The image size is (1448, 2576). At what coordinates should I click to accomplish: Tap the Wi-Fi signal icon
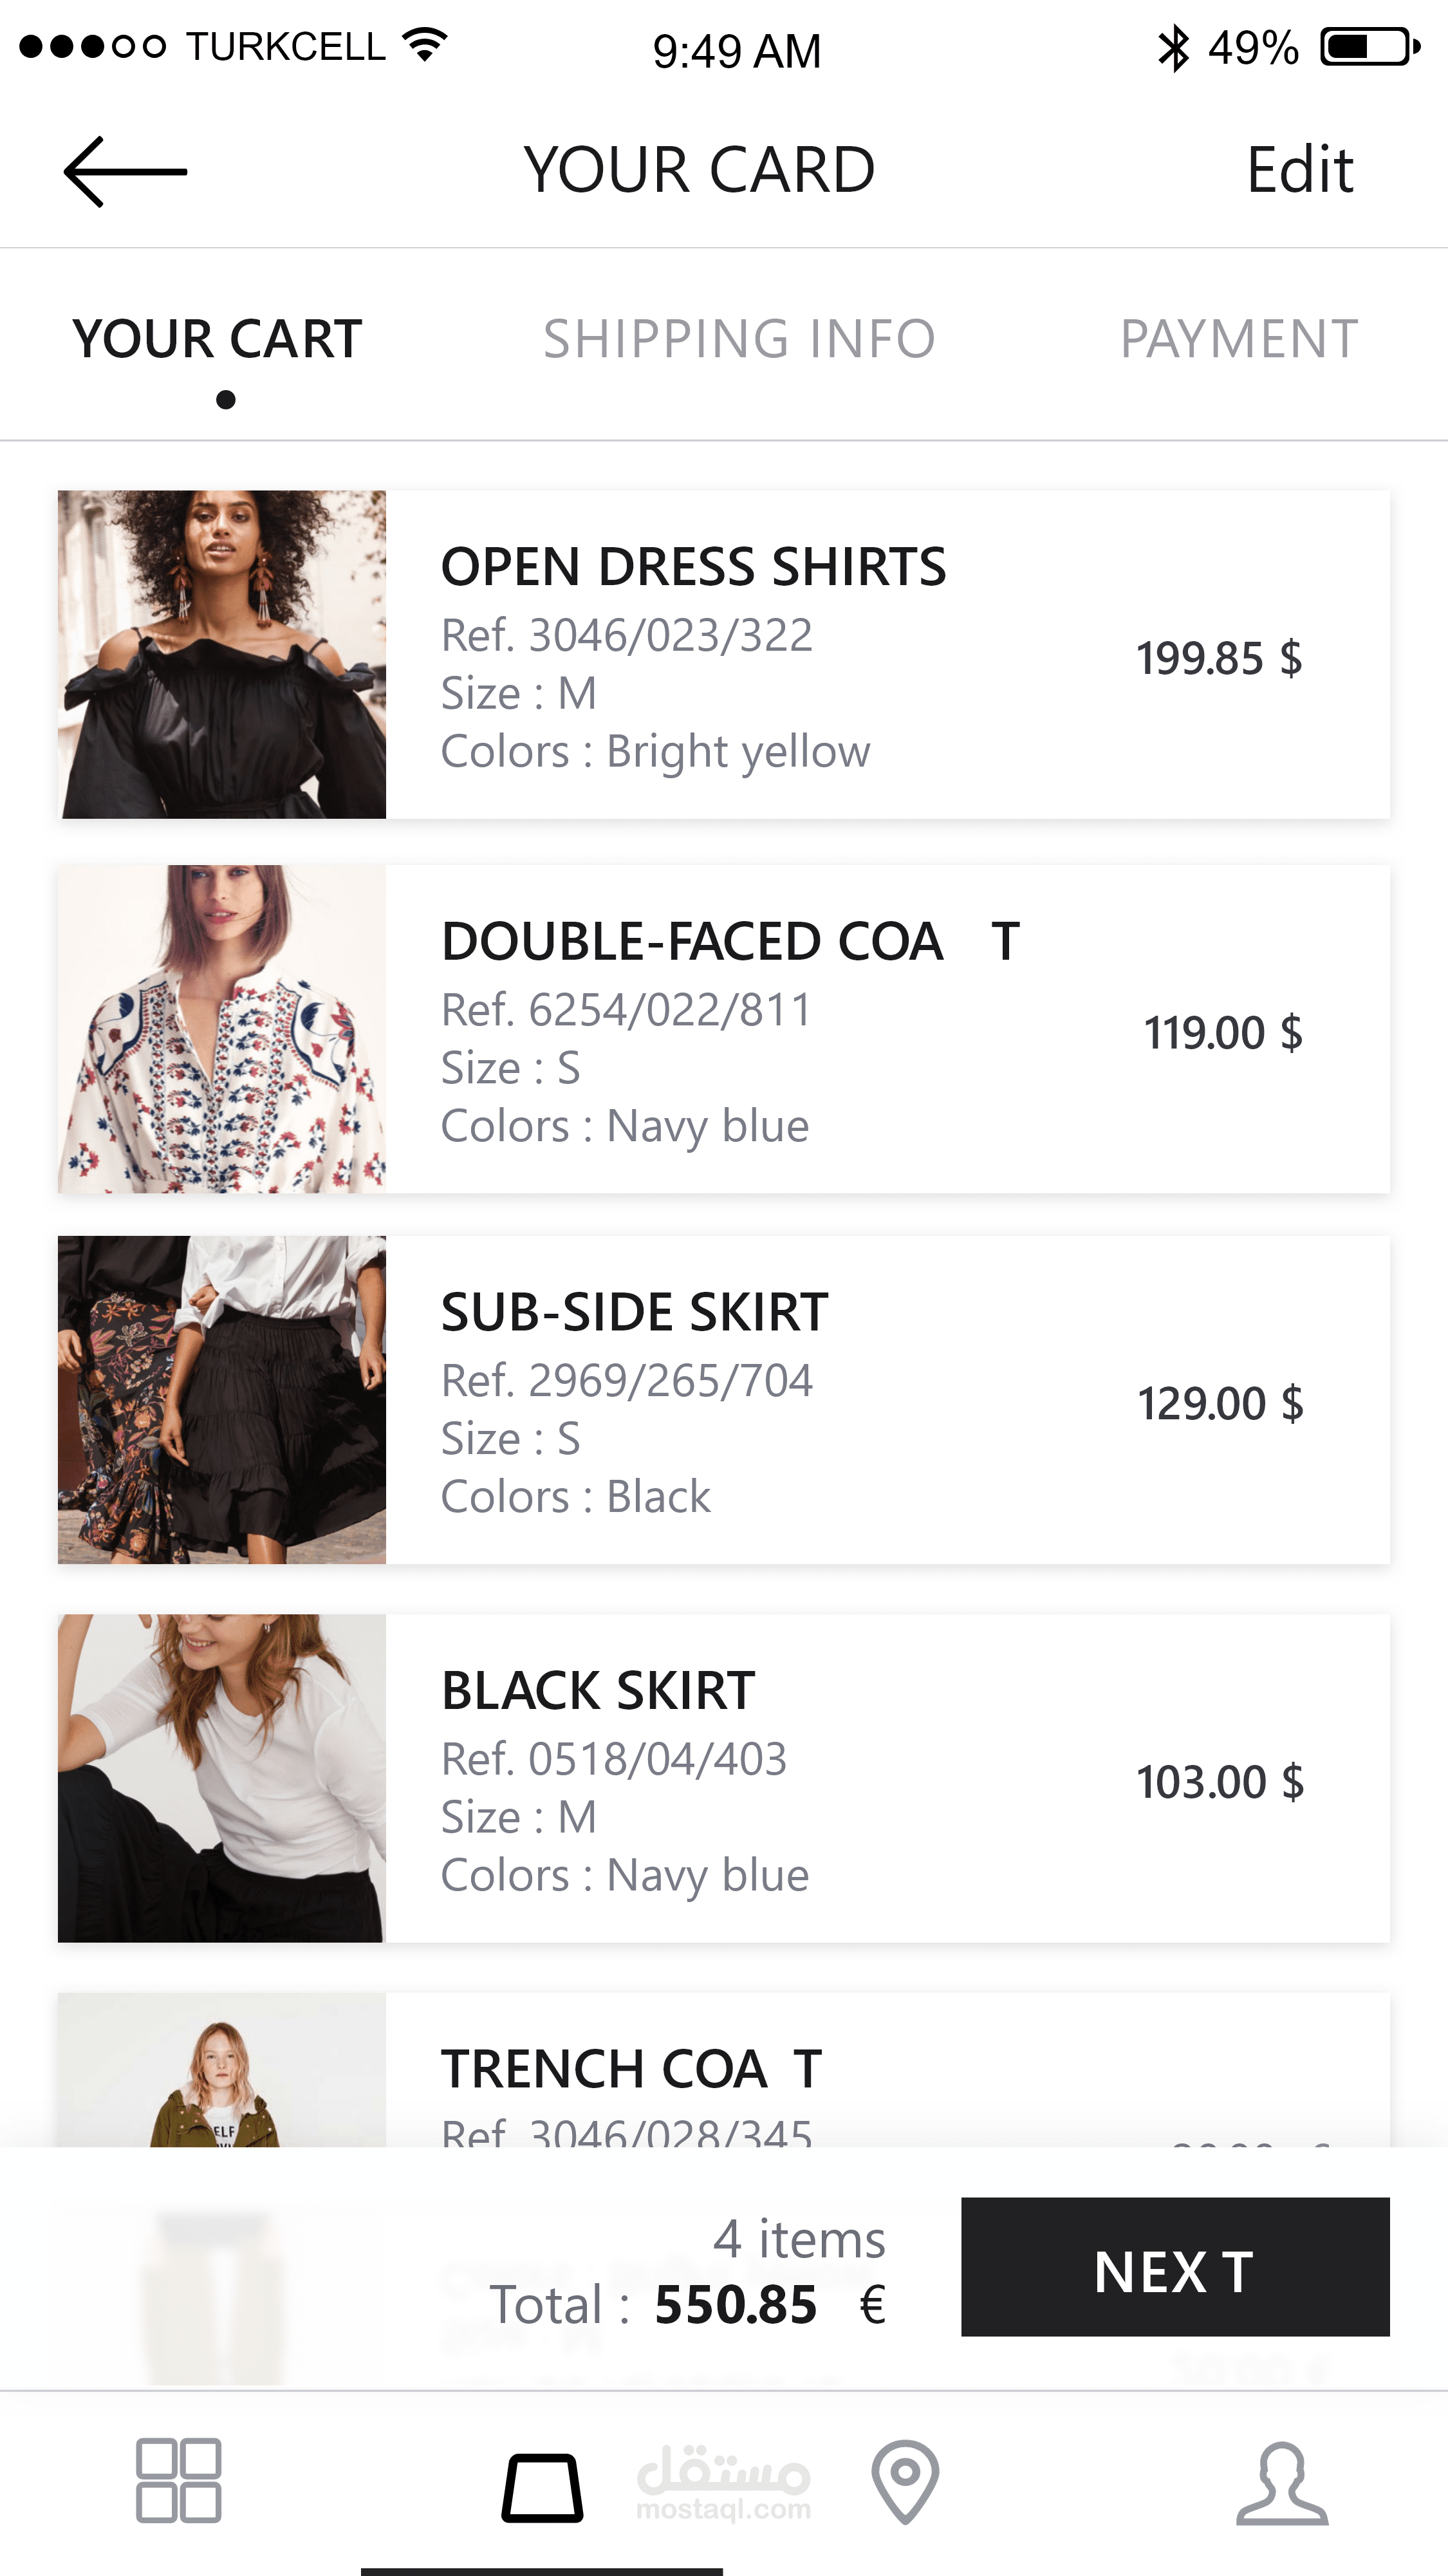425,45
